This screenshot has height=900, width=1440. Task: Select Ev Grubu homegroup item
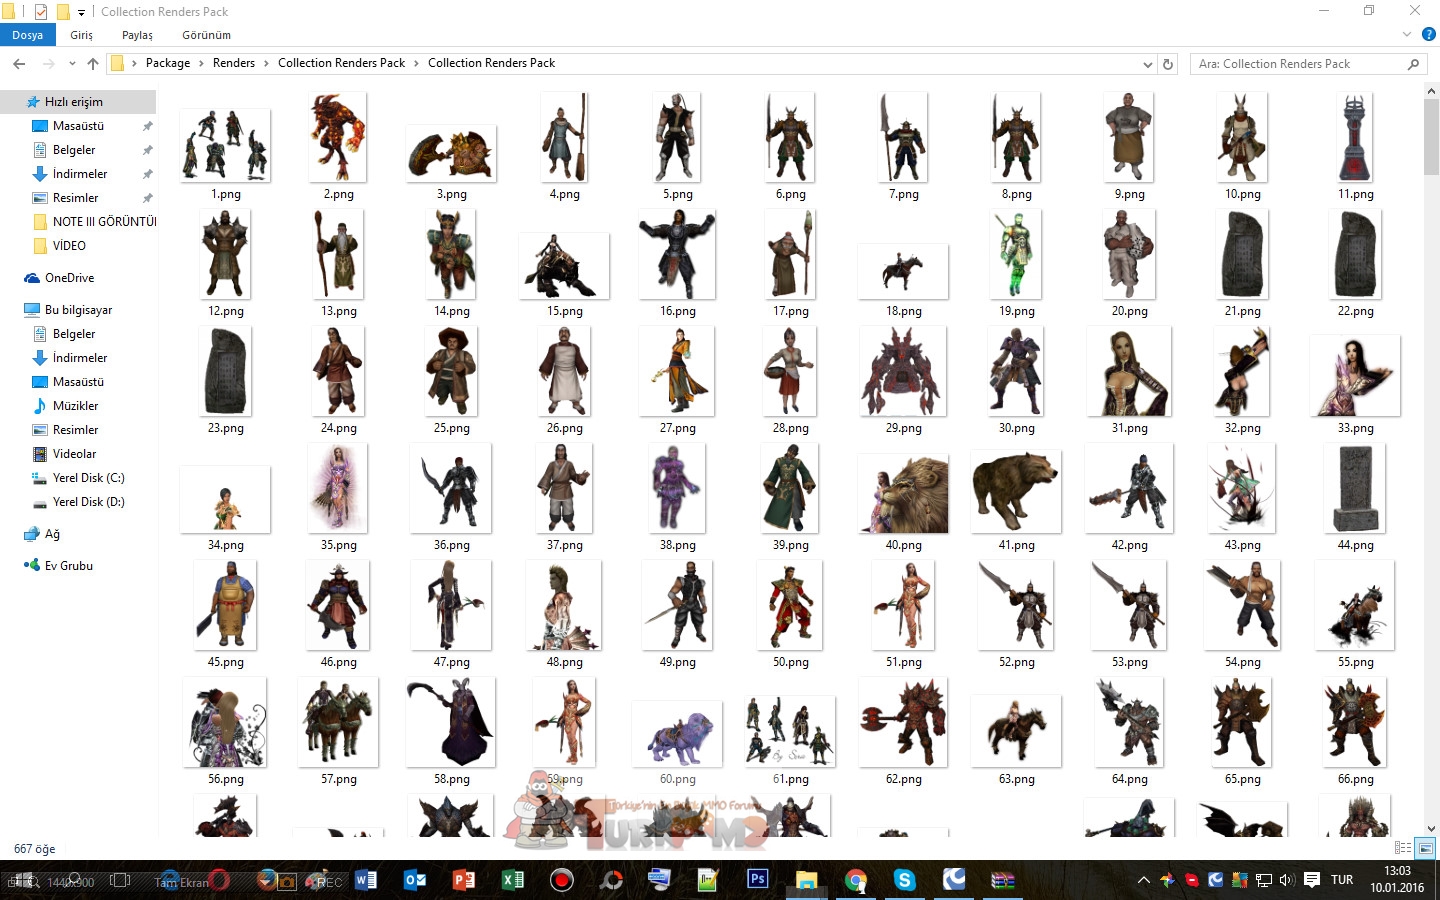click(x=68, y=566)
